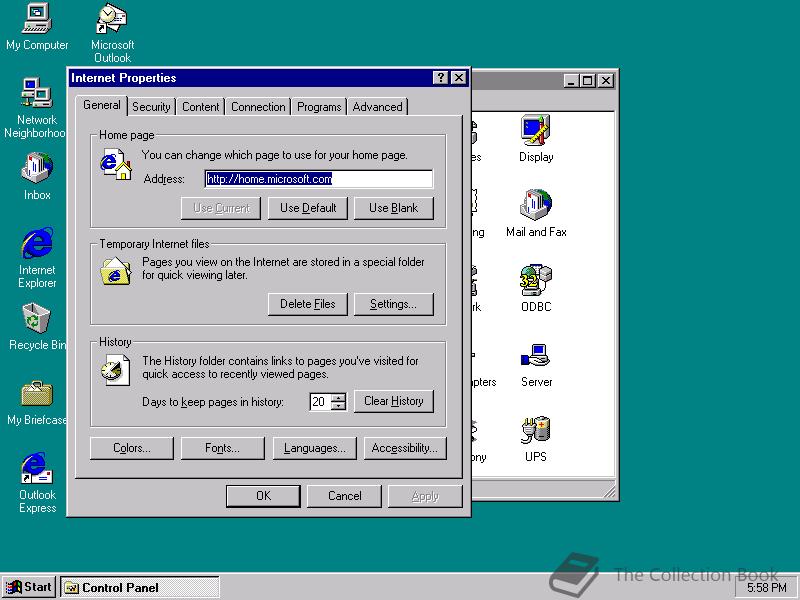Click the question mark help button

pos(440,78)
